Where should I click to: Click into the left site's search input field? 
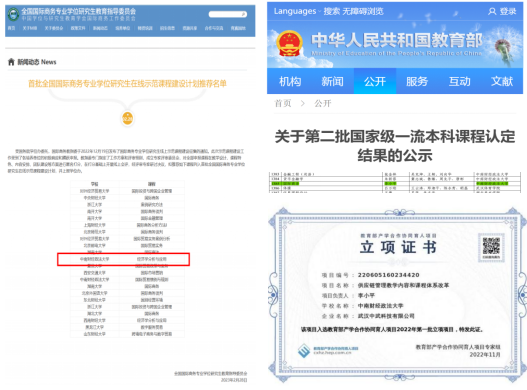tap(225, 14)
